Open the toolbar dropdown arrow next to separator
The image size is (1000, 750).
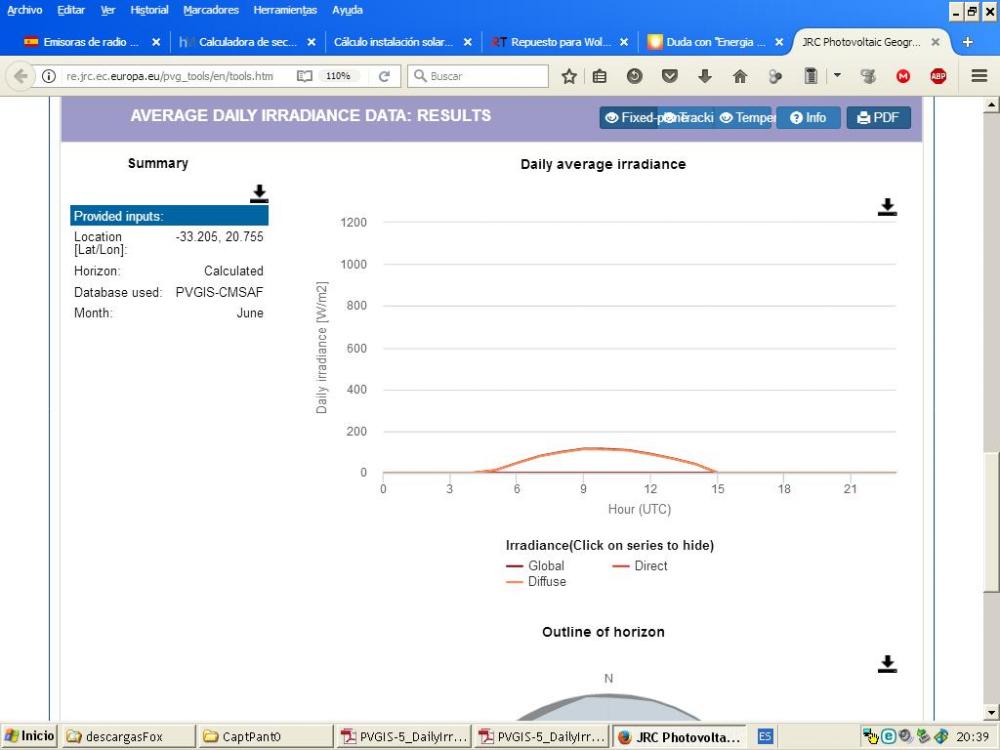[x=837, y=75]
